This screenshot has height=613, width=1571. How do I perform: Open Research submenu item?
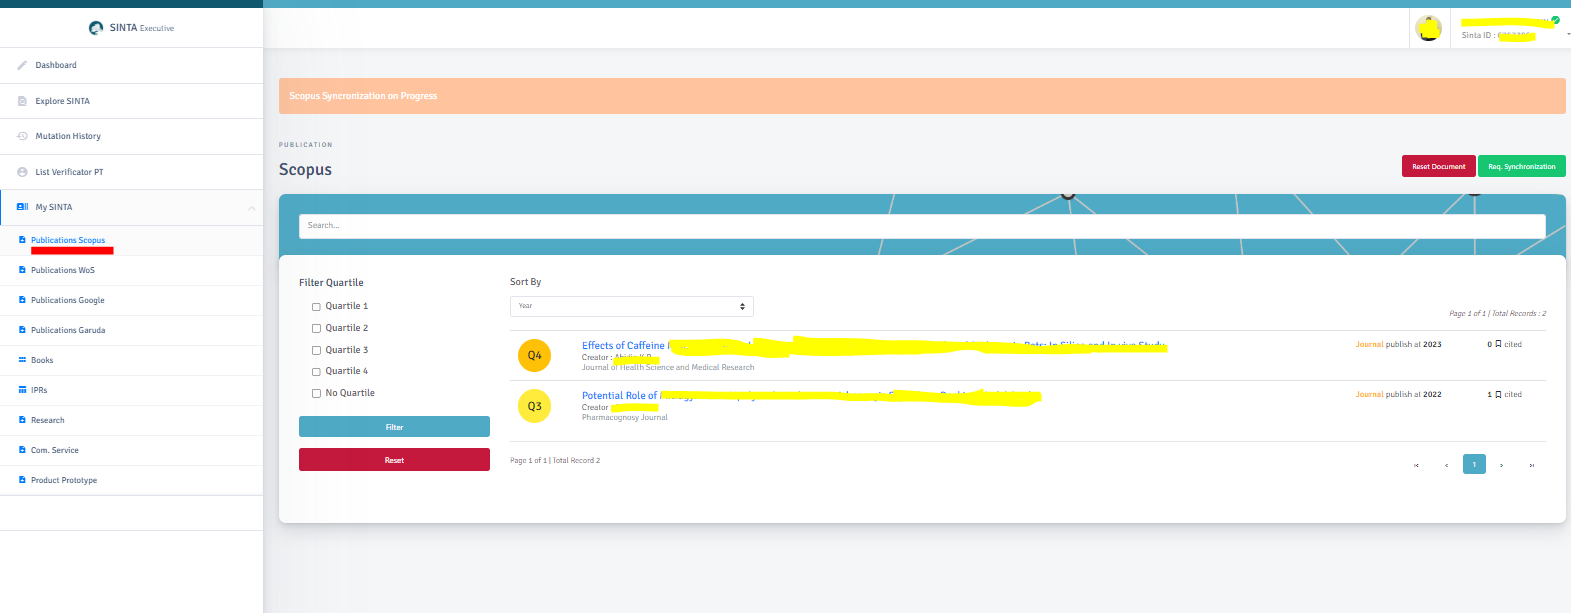click(131, 420)
